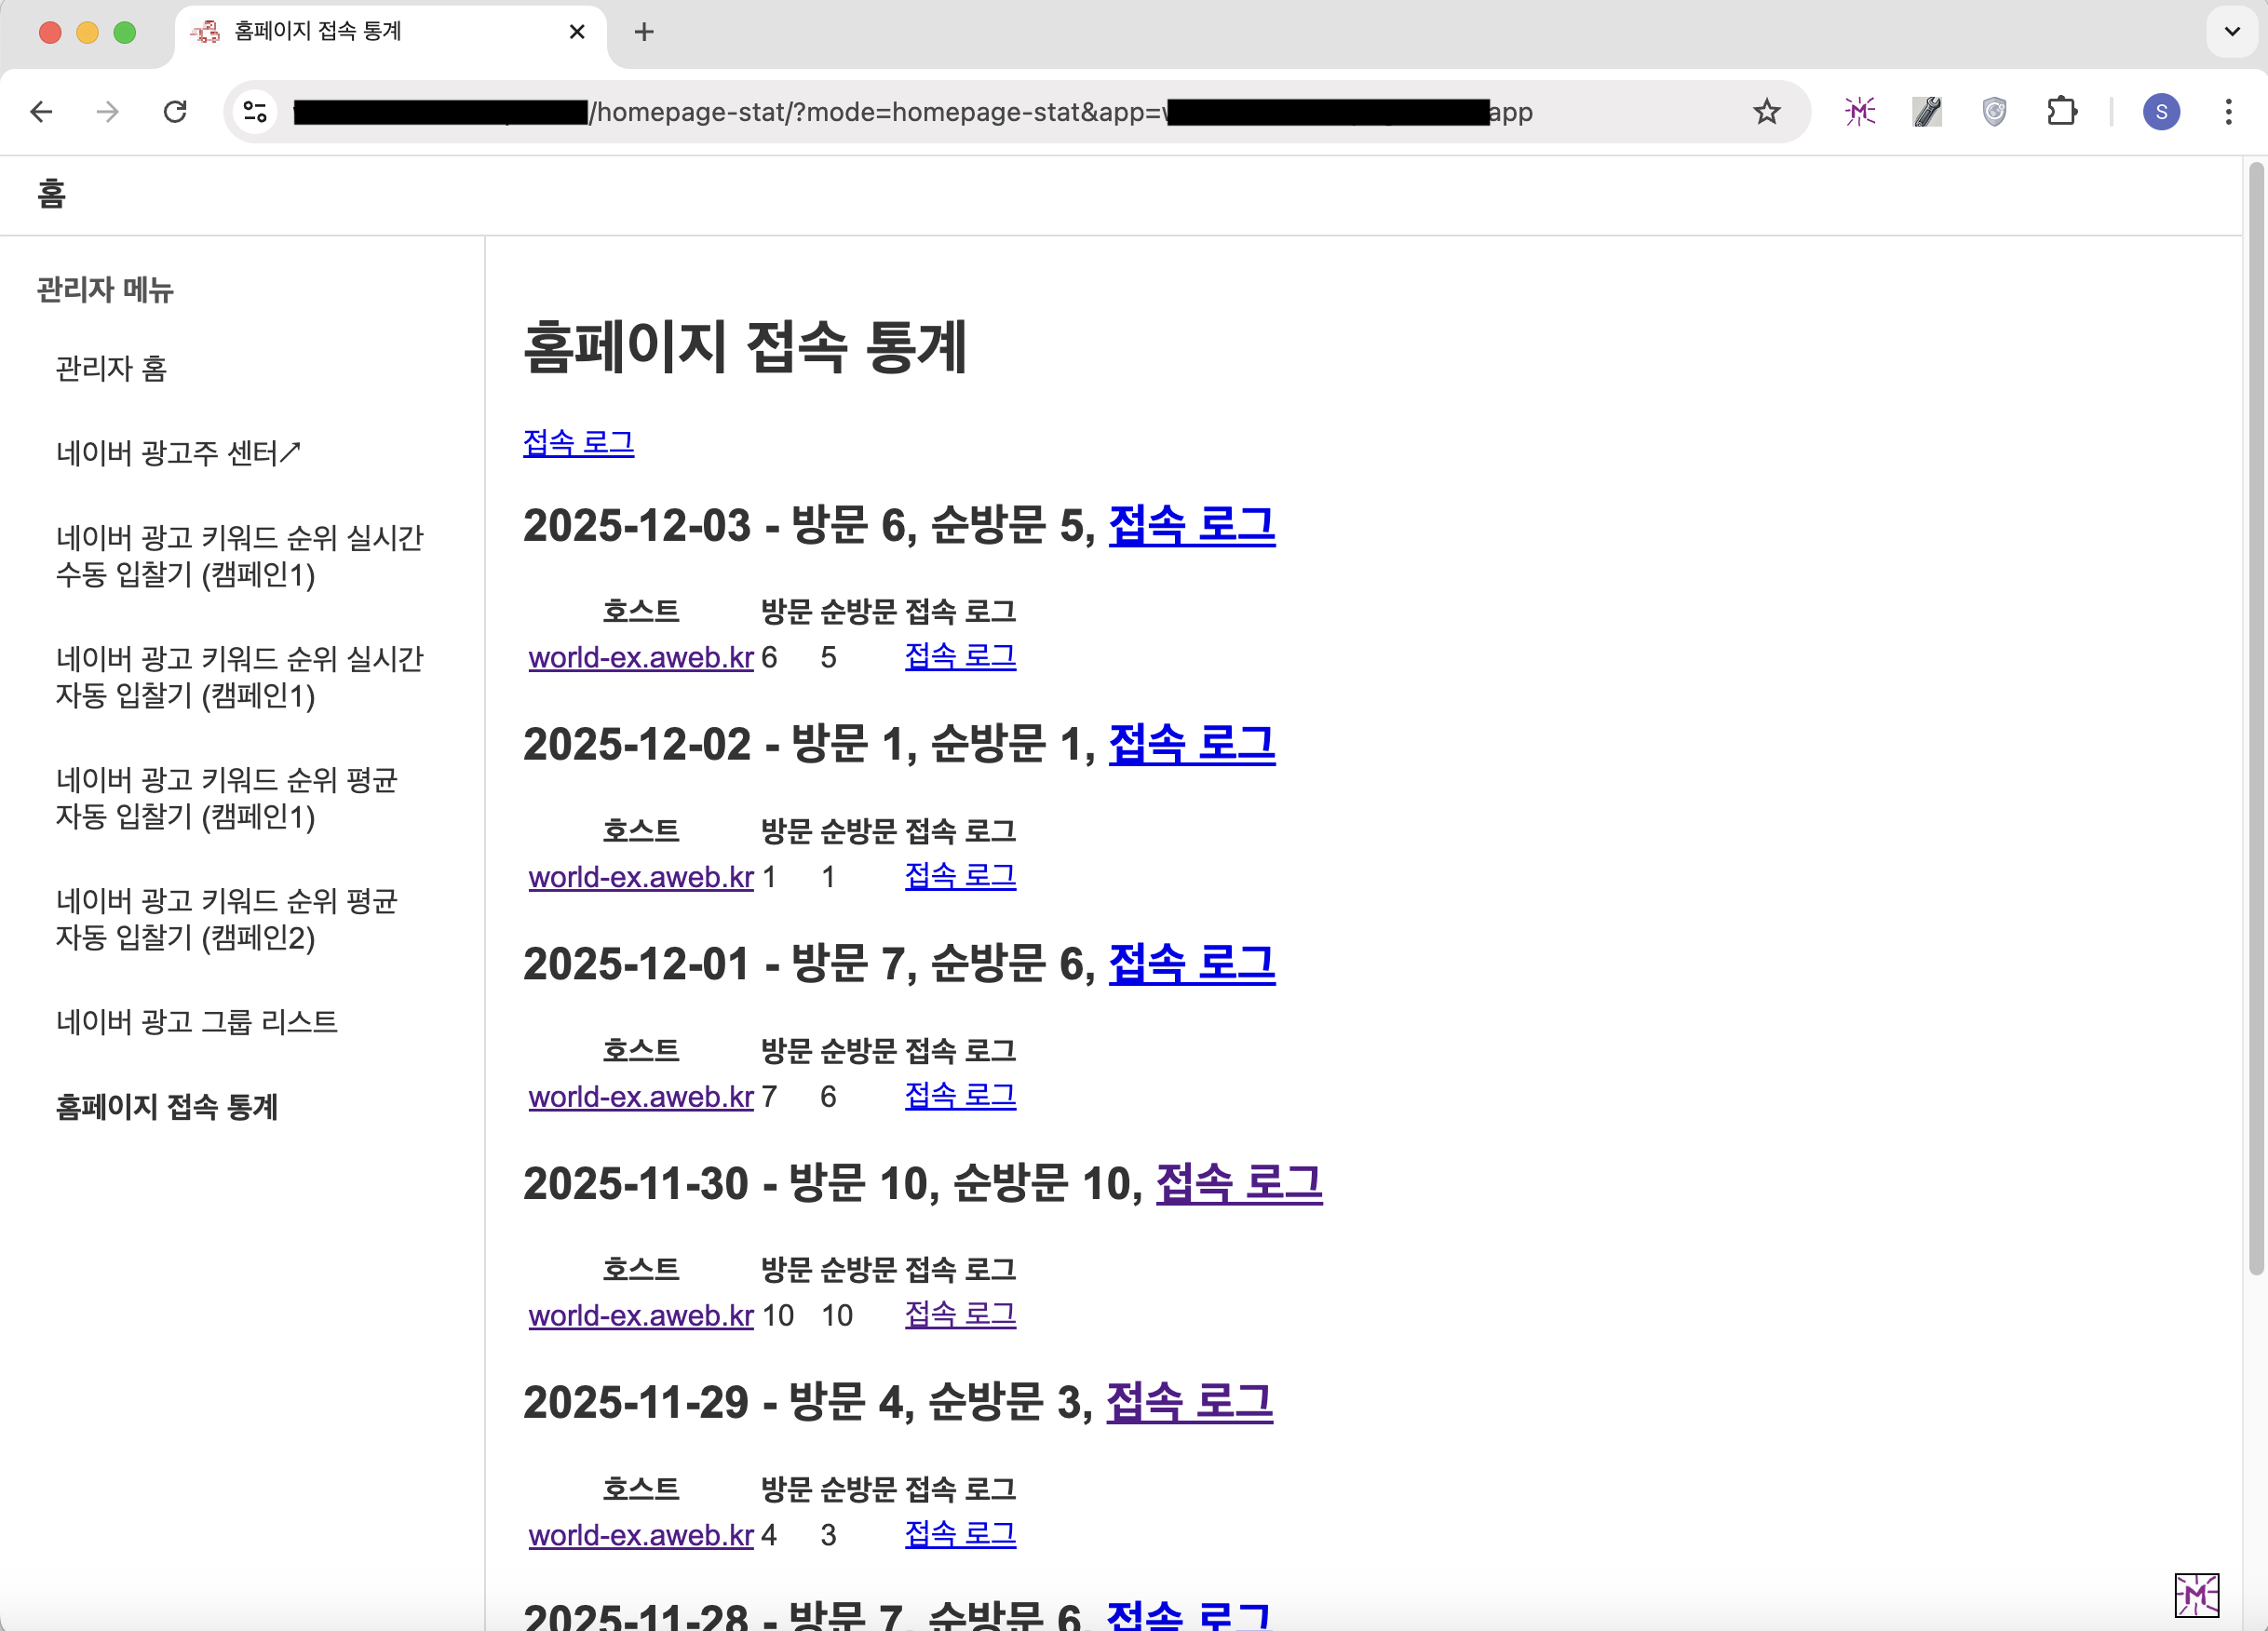Open the profile avatar S
Screen dimensions: 2268x1631
point(2161,112)
